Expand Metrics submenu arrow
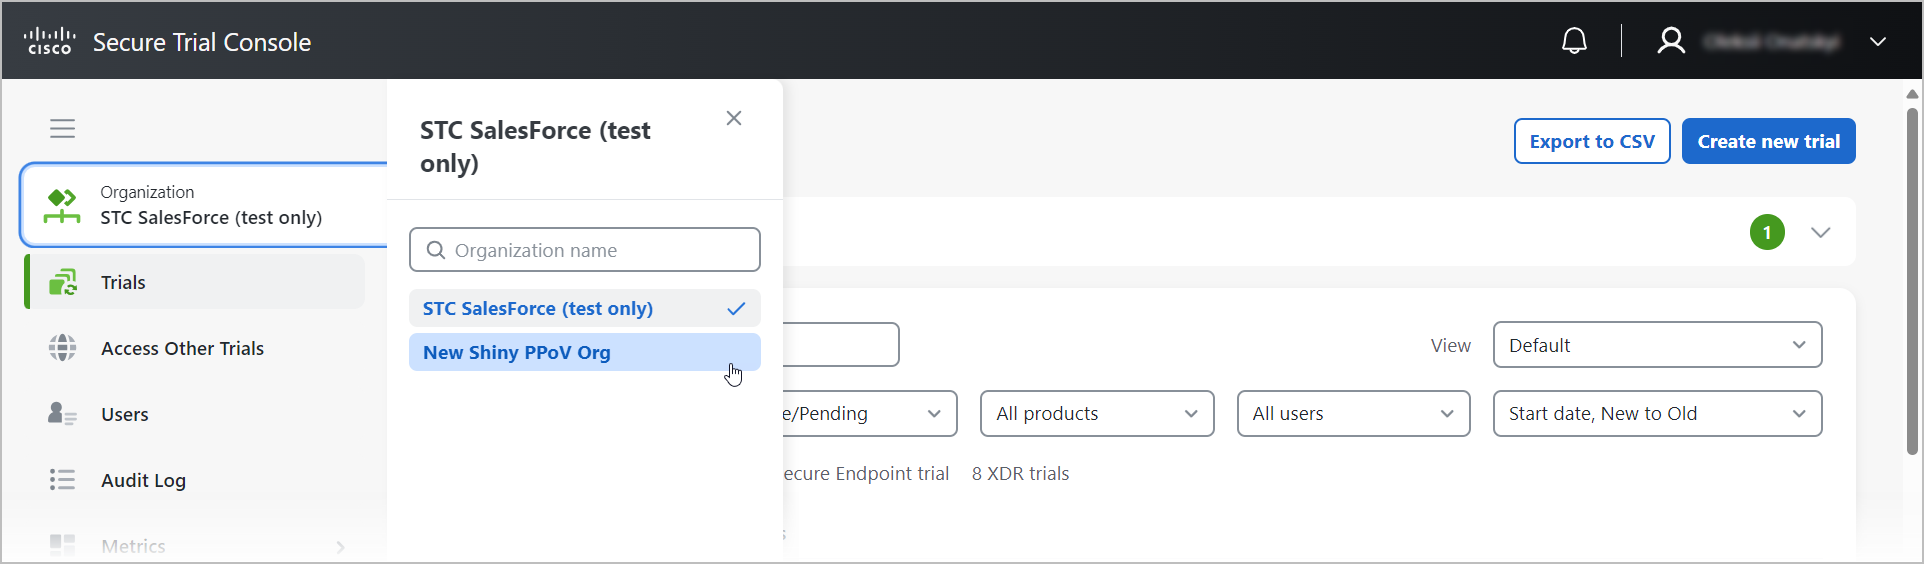This screenshot has width=1924, height=564. click(341, 547)
